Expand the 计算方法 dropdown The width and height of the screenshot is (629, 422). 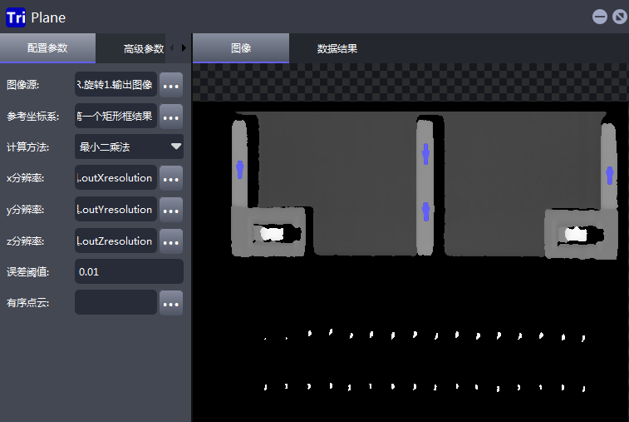(x=129, y=147)
